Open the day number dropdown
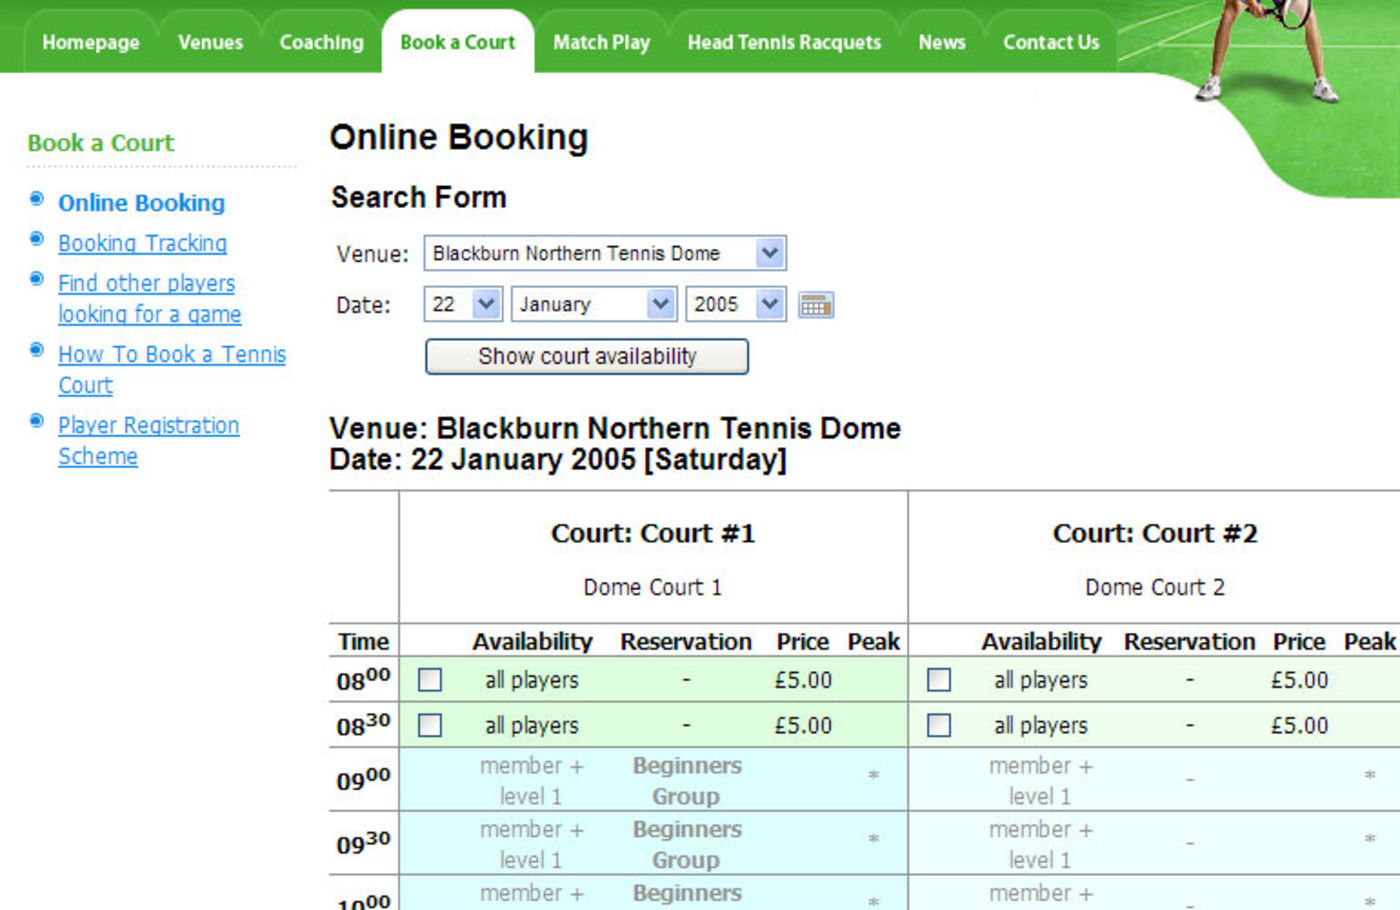The width and height of the screenshot is (1400, 910). pos(486,304)
